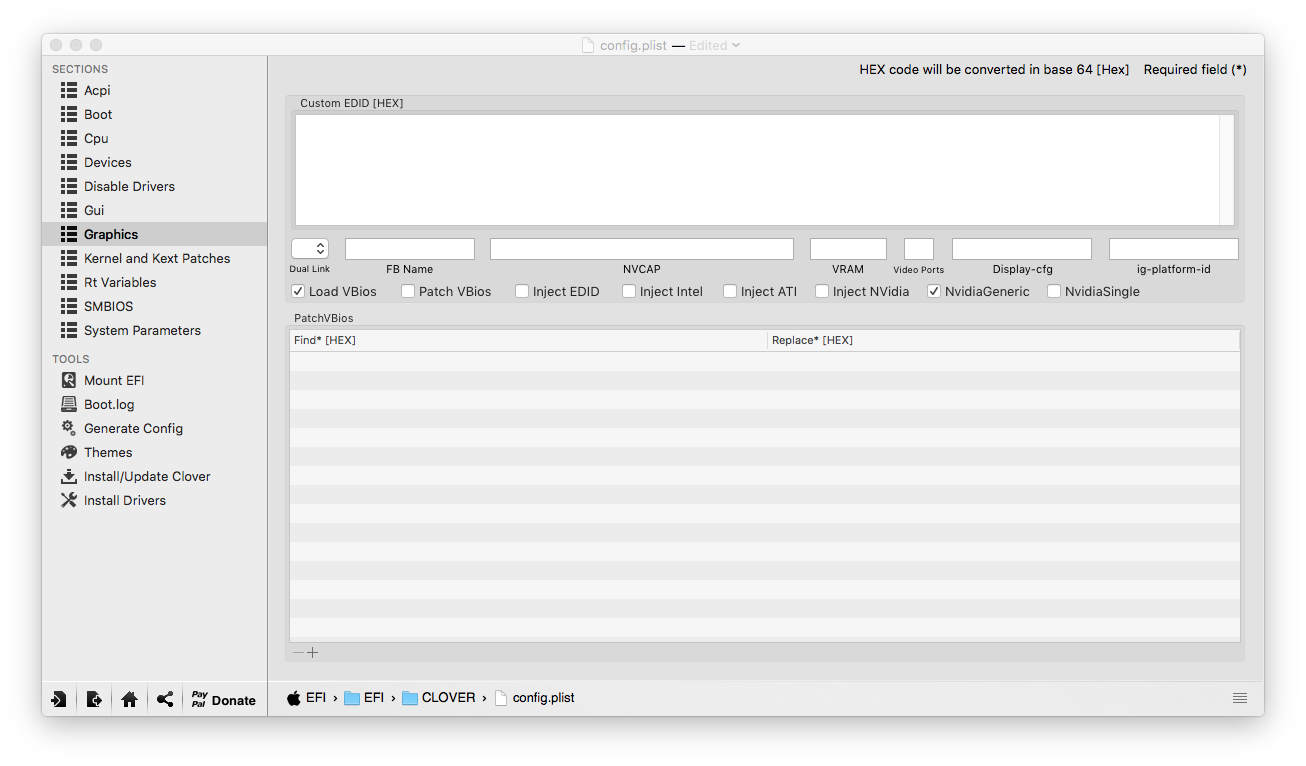Click the home icon in bottom toolbar
Image resolution: width=1306 pixels, height=766 pixels.
(x=129, y=699)
